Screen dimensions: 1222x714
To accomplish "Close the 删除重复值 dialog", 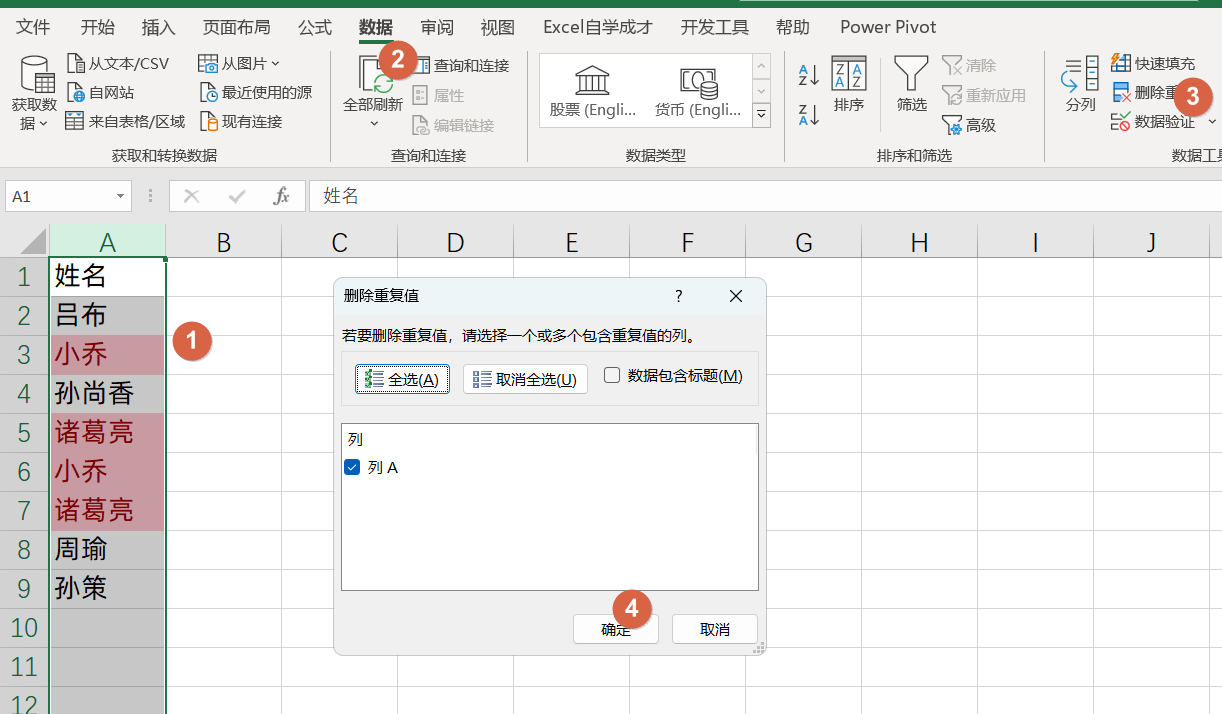I will point(736,296).
